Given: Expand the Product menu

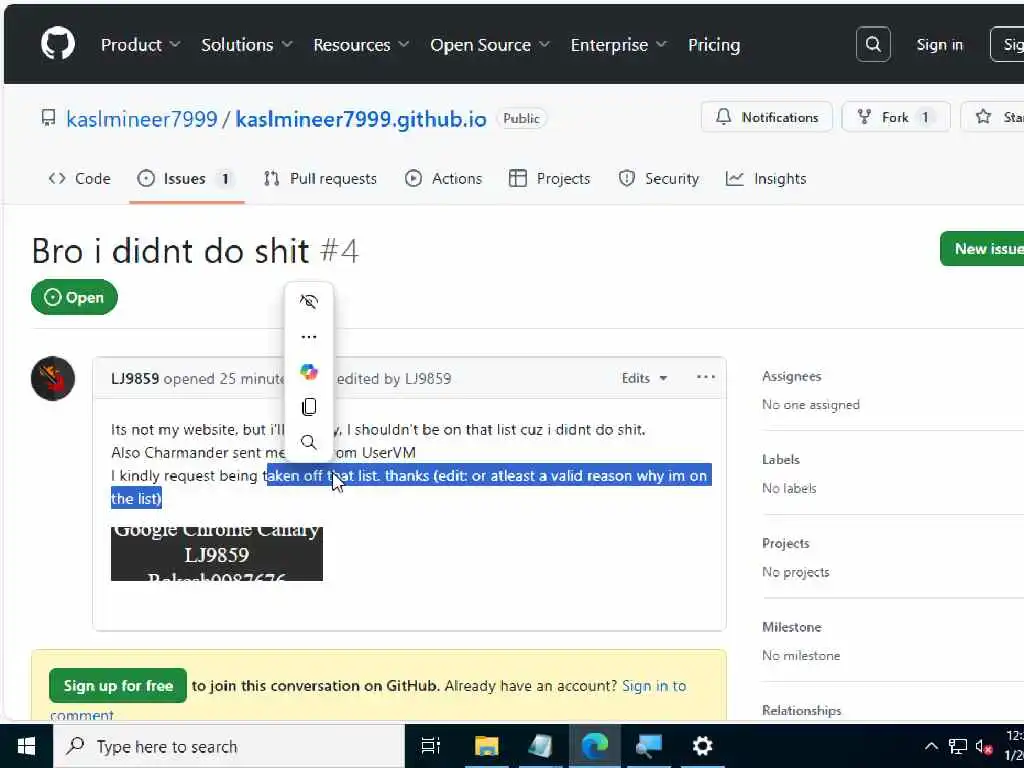Looking at the screenshot, I should (140, 44).
